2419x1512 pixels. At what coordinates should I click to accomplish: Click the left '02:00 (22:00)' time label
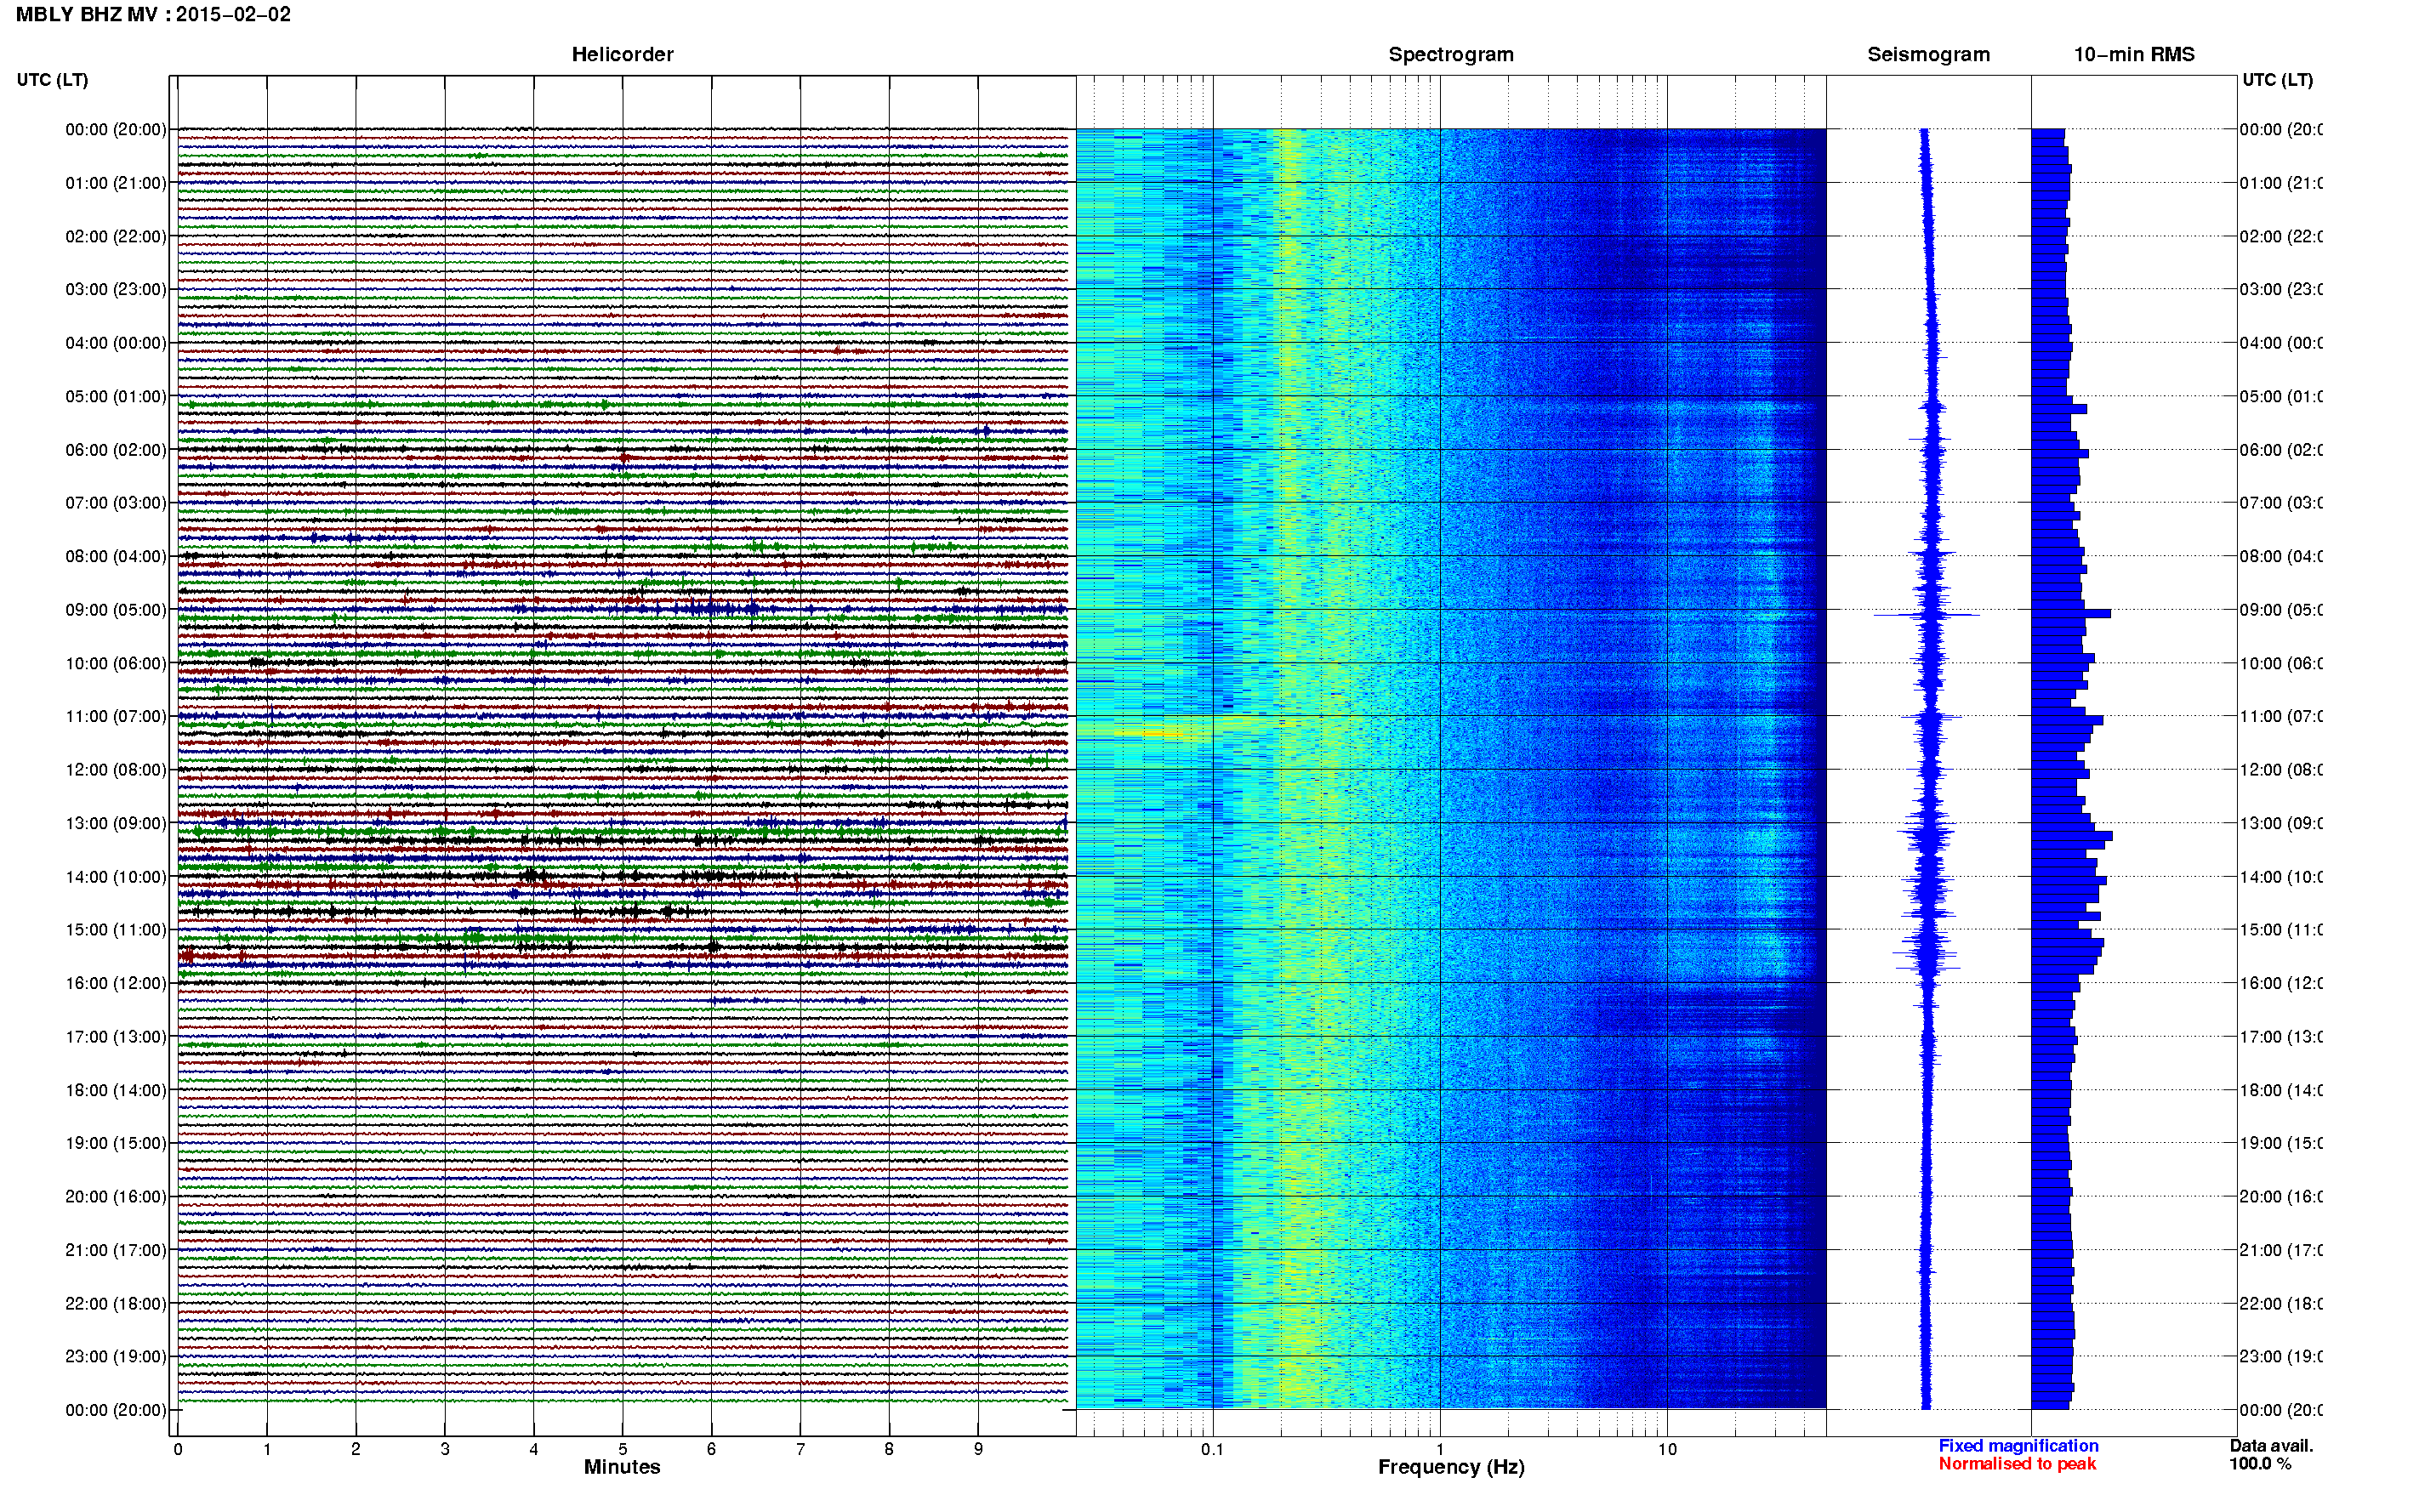coord(116,236)
